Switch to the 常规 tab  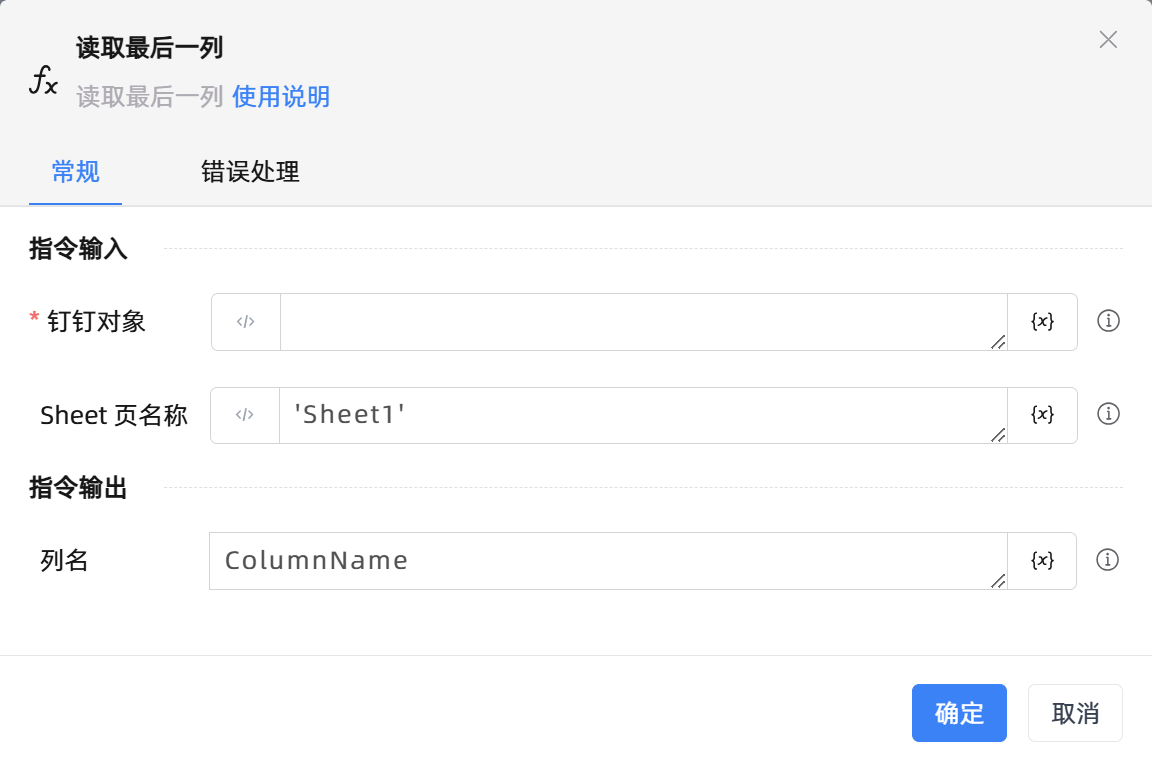tap(75, 172)
